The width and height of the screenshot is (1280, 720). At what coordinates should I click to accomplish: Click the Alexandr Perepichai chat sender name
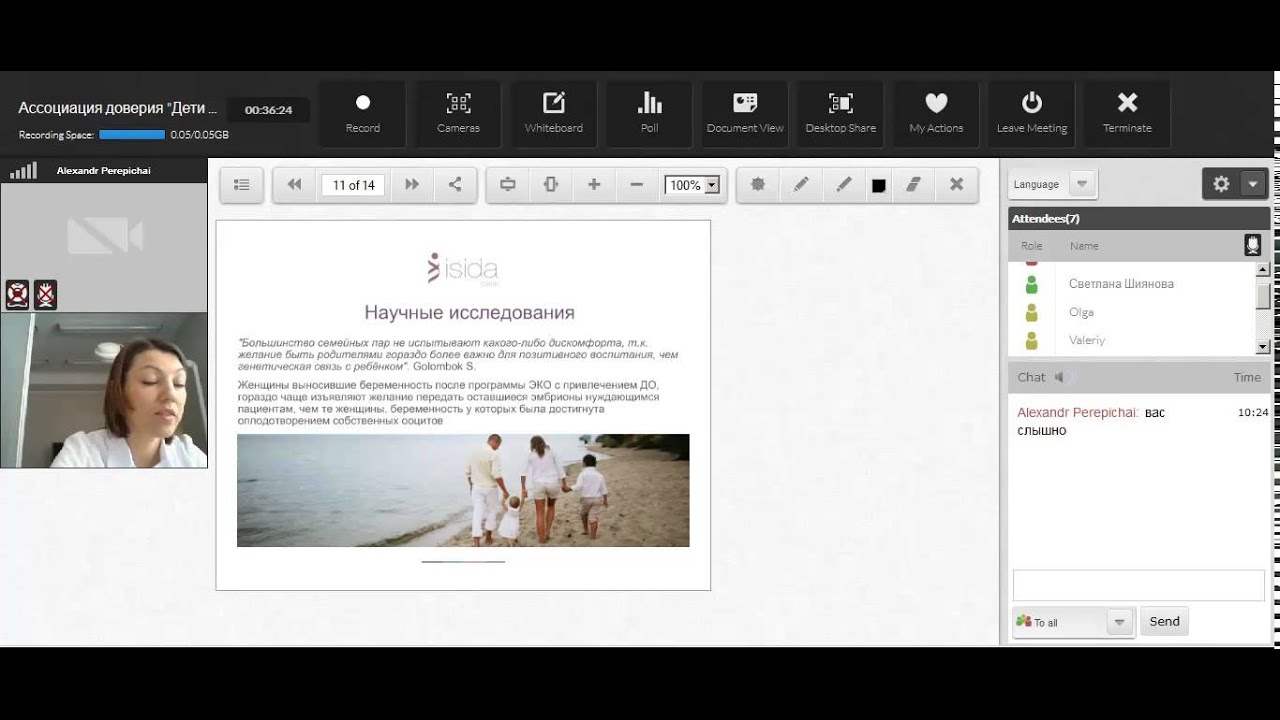coord(1077,412)
